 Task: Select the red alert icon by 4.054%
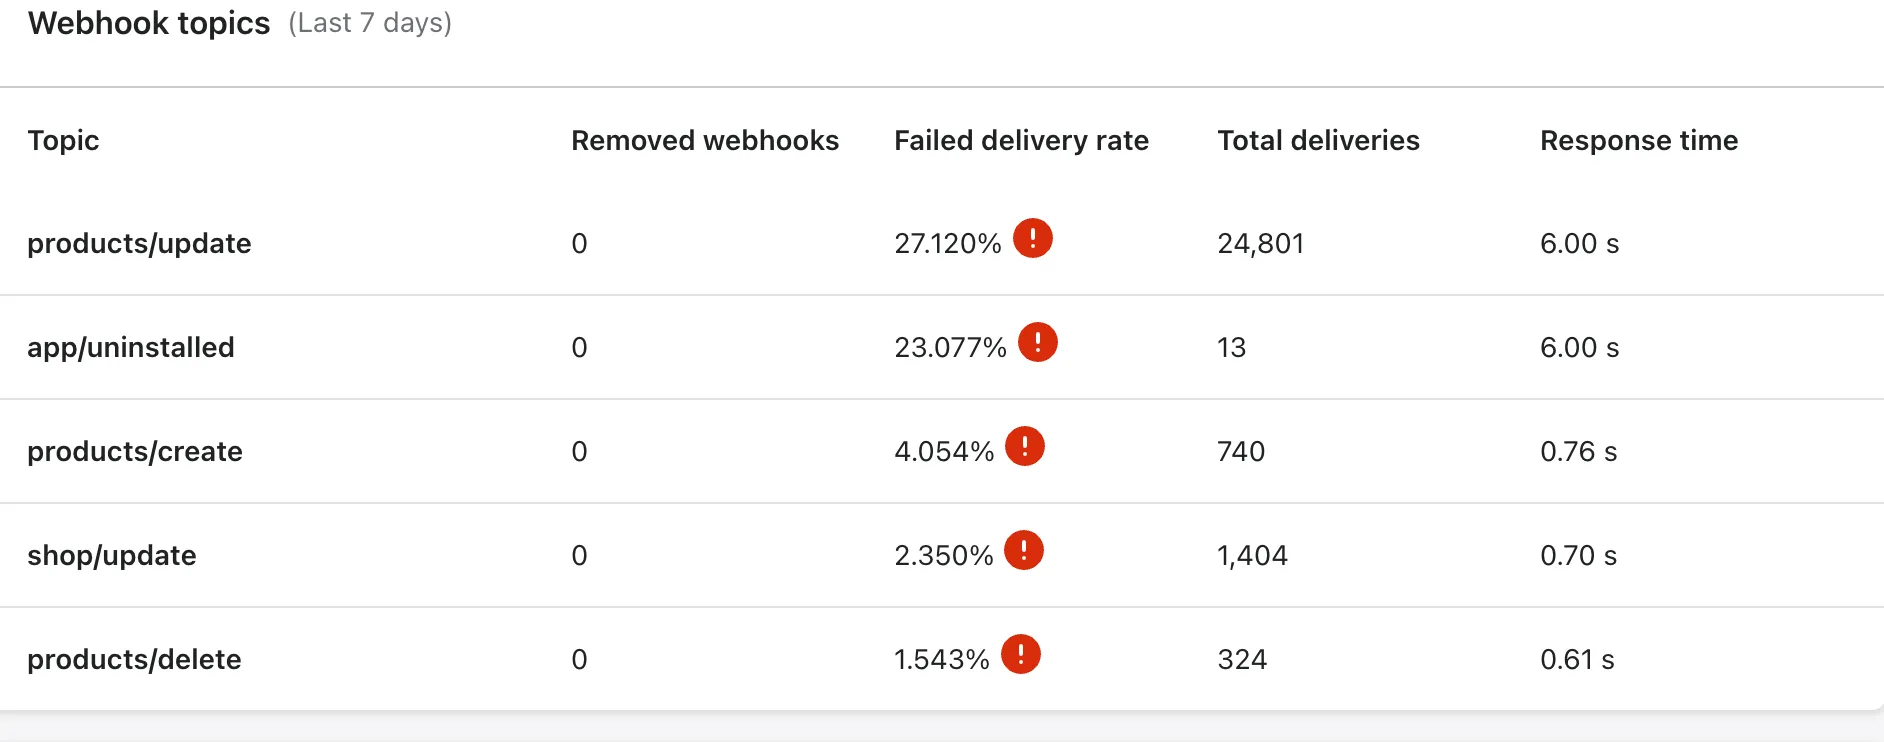pos(1025,446)
